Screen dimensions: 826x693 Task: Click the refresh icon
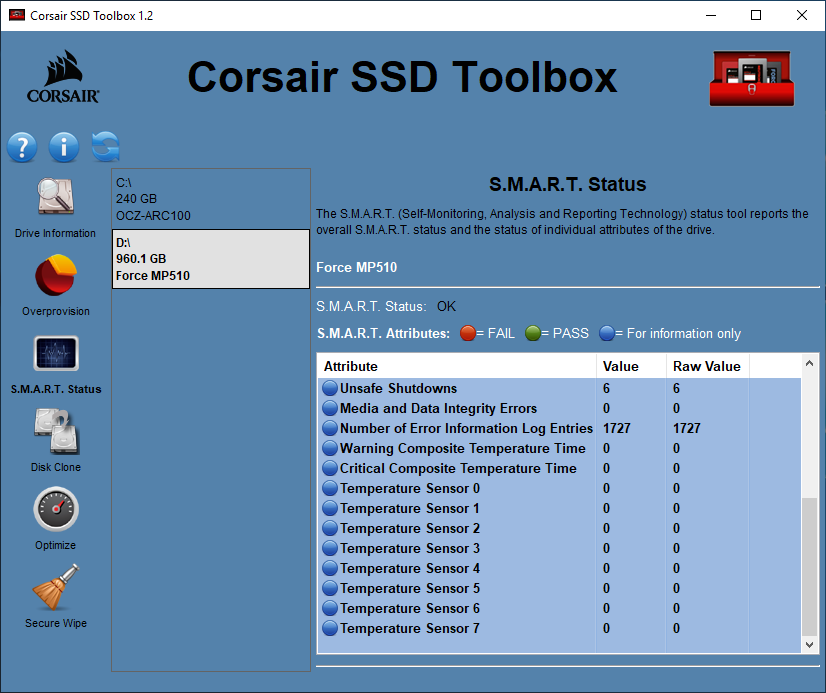click(x=104, y=147)
